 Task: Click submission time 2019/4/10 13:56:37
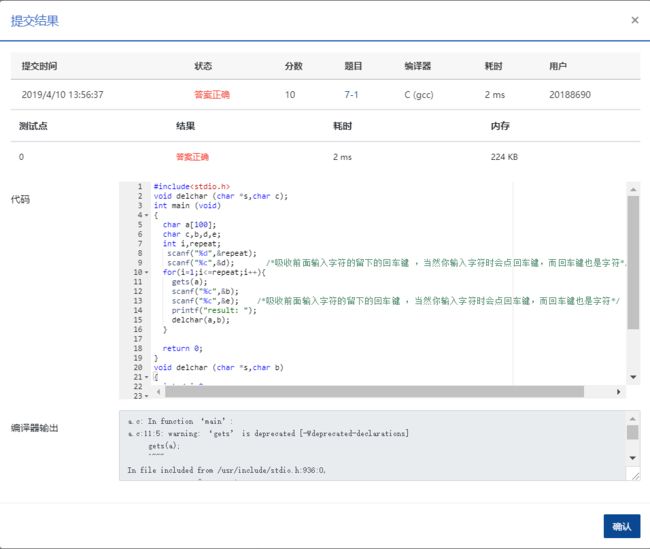(63, 95)
